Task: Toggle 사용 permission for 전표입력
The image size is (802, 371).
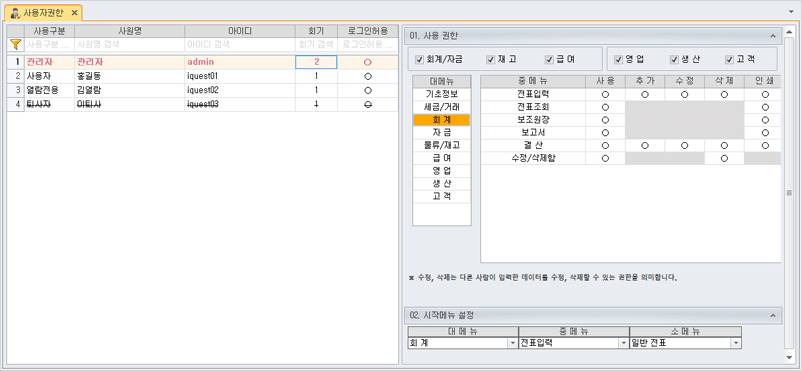Action: coord(606,95)
